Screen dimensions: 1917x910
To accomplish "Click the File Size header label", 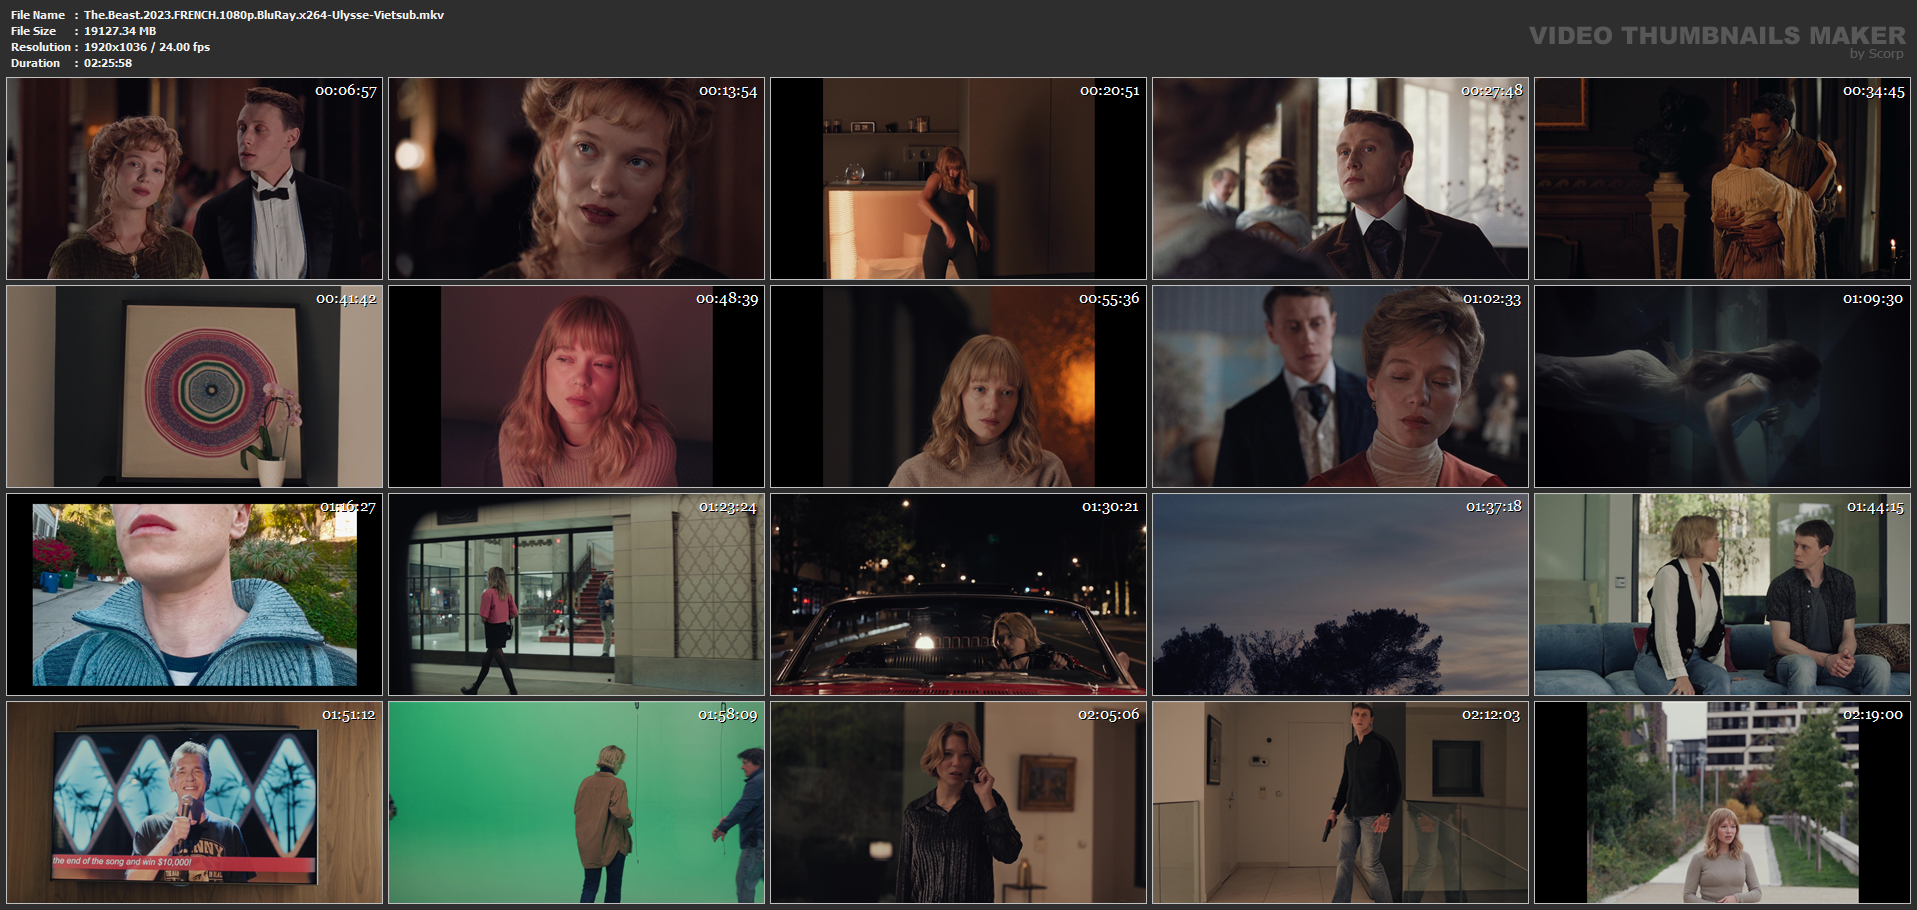I will click(x=34, y=31).
